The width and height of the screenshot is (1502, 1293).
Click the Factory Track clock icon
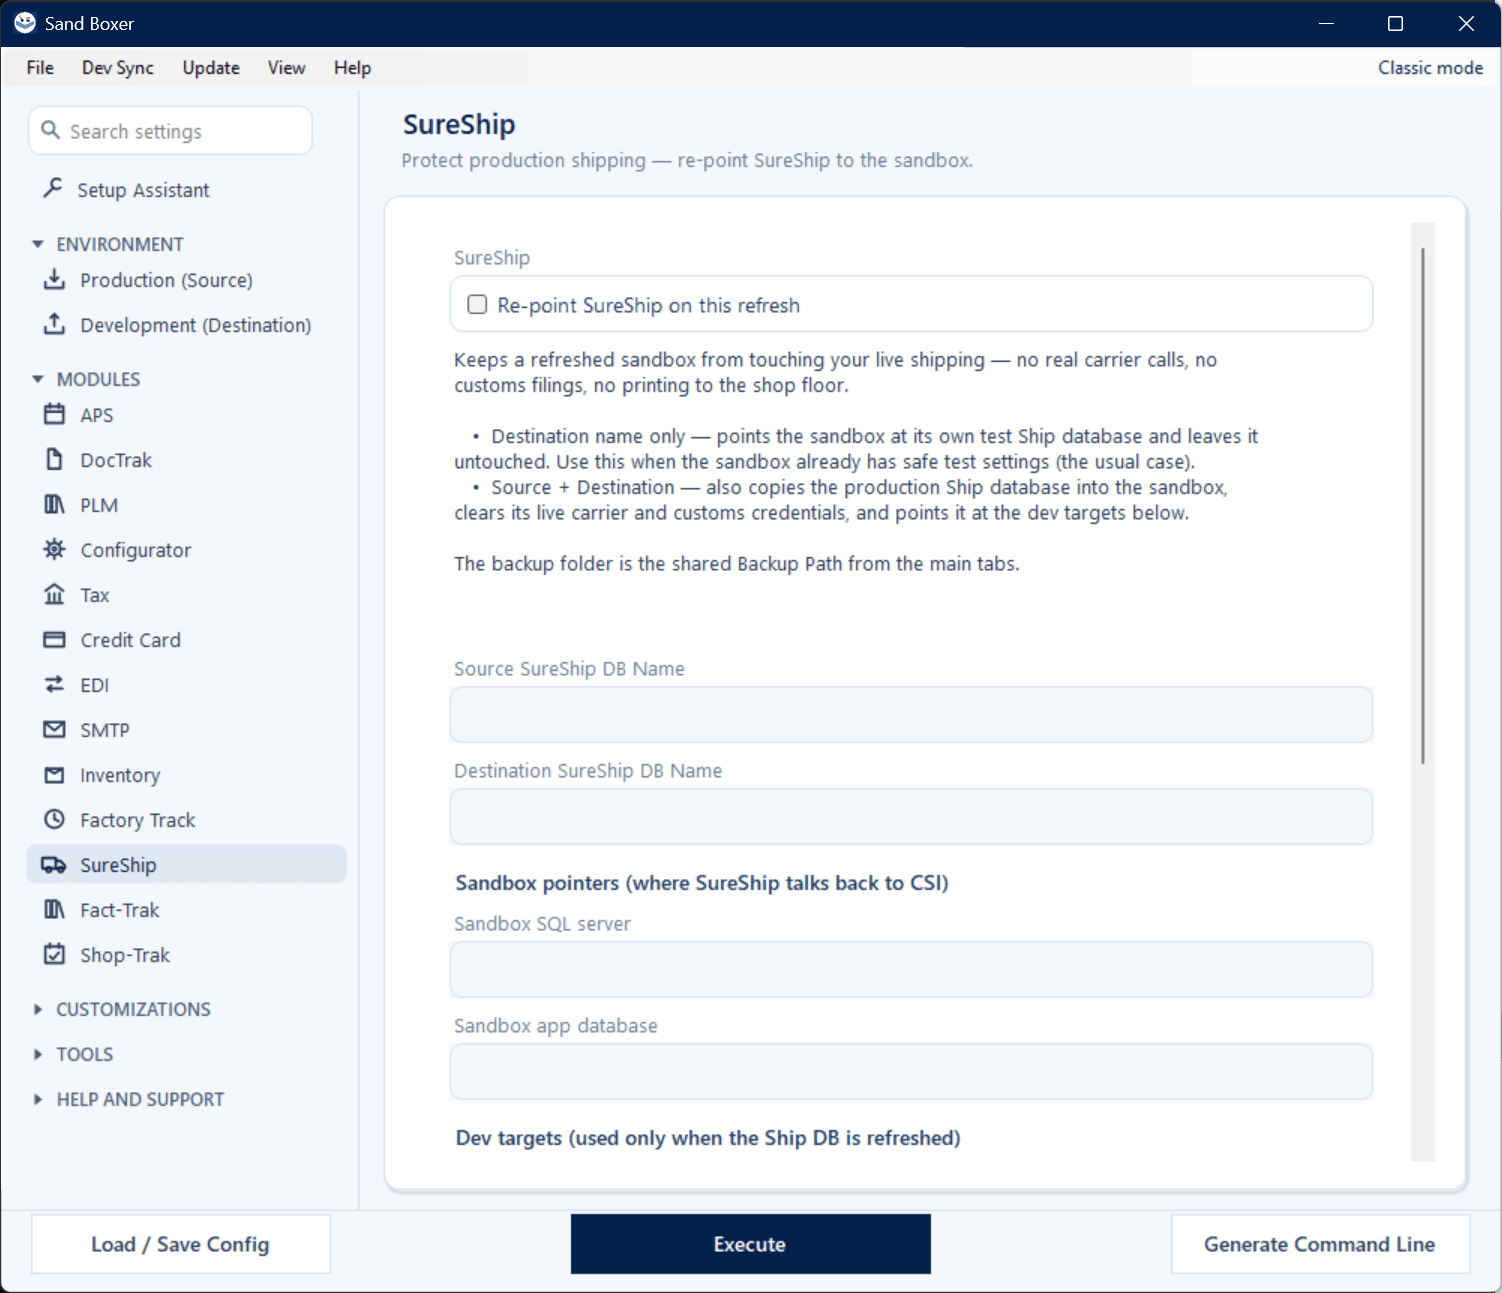point(55,819)
